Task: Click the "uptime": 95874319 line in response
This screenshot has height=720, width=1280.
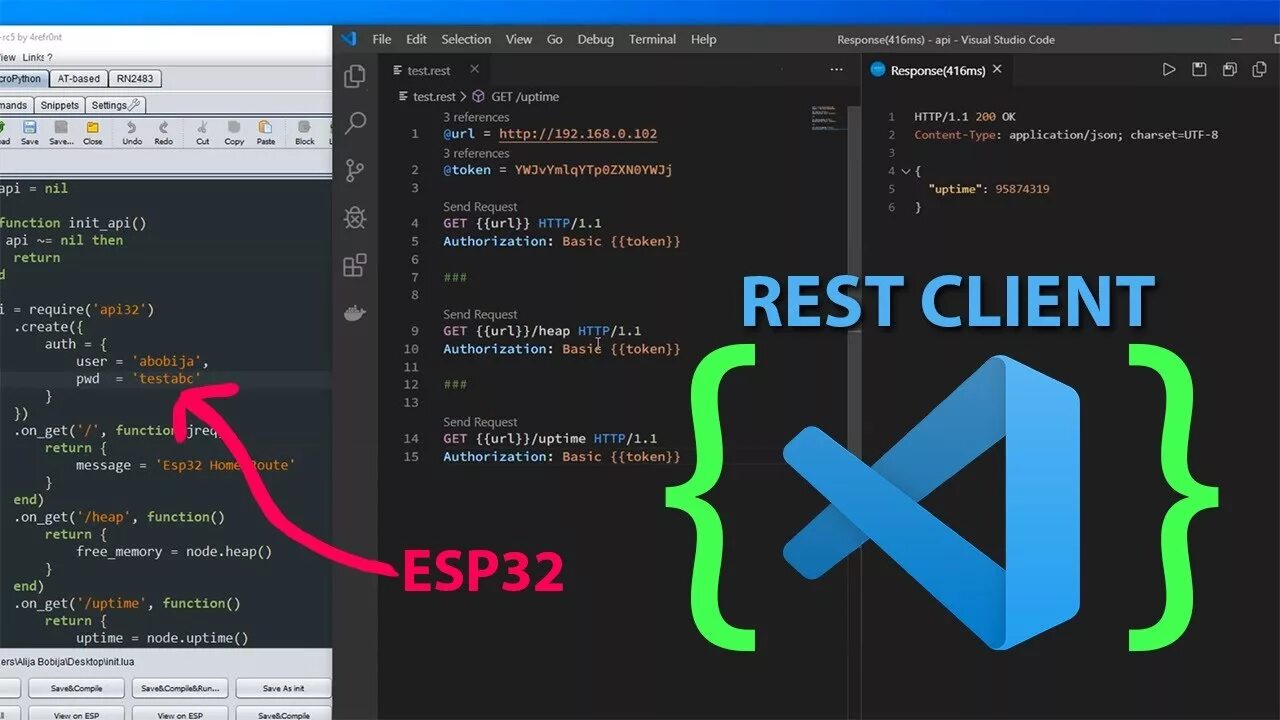Action: coord(988,189)
